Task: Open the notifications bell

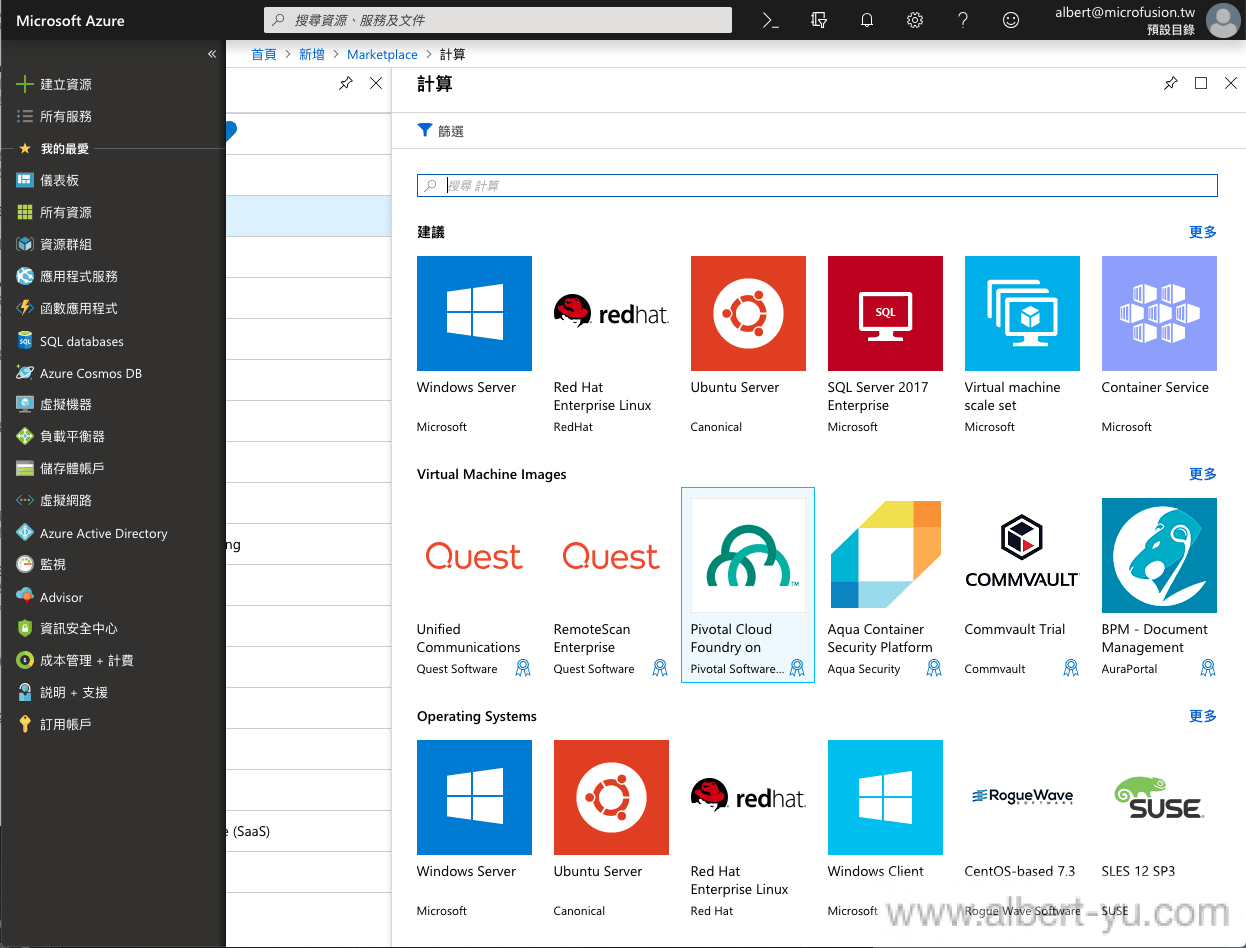Action: pyautogui.click(x=867, y=20)
